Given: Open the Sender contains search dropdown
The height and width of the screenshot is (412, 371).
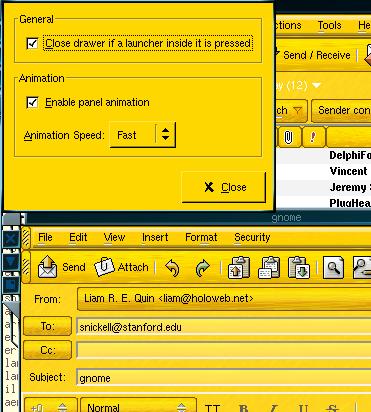Looking at the screenshot, I should [x=342, y=110].
